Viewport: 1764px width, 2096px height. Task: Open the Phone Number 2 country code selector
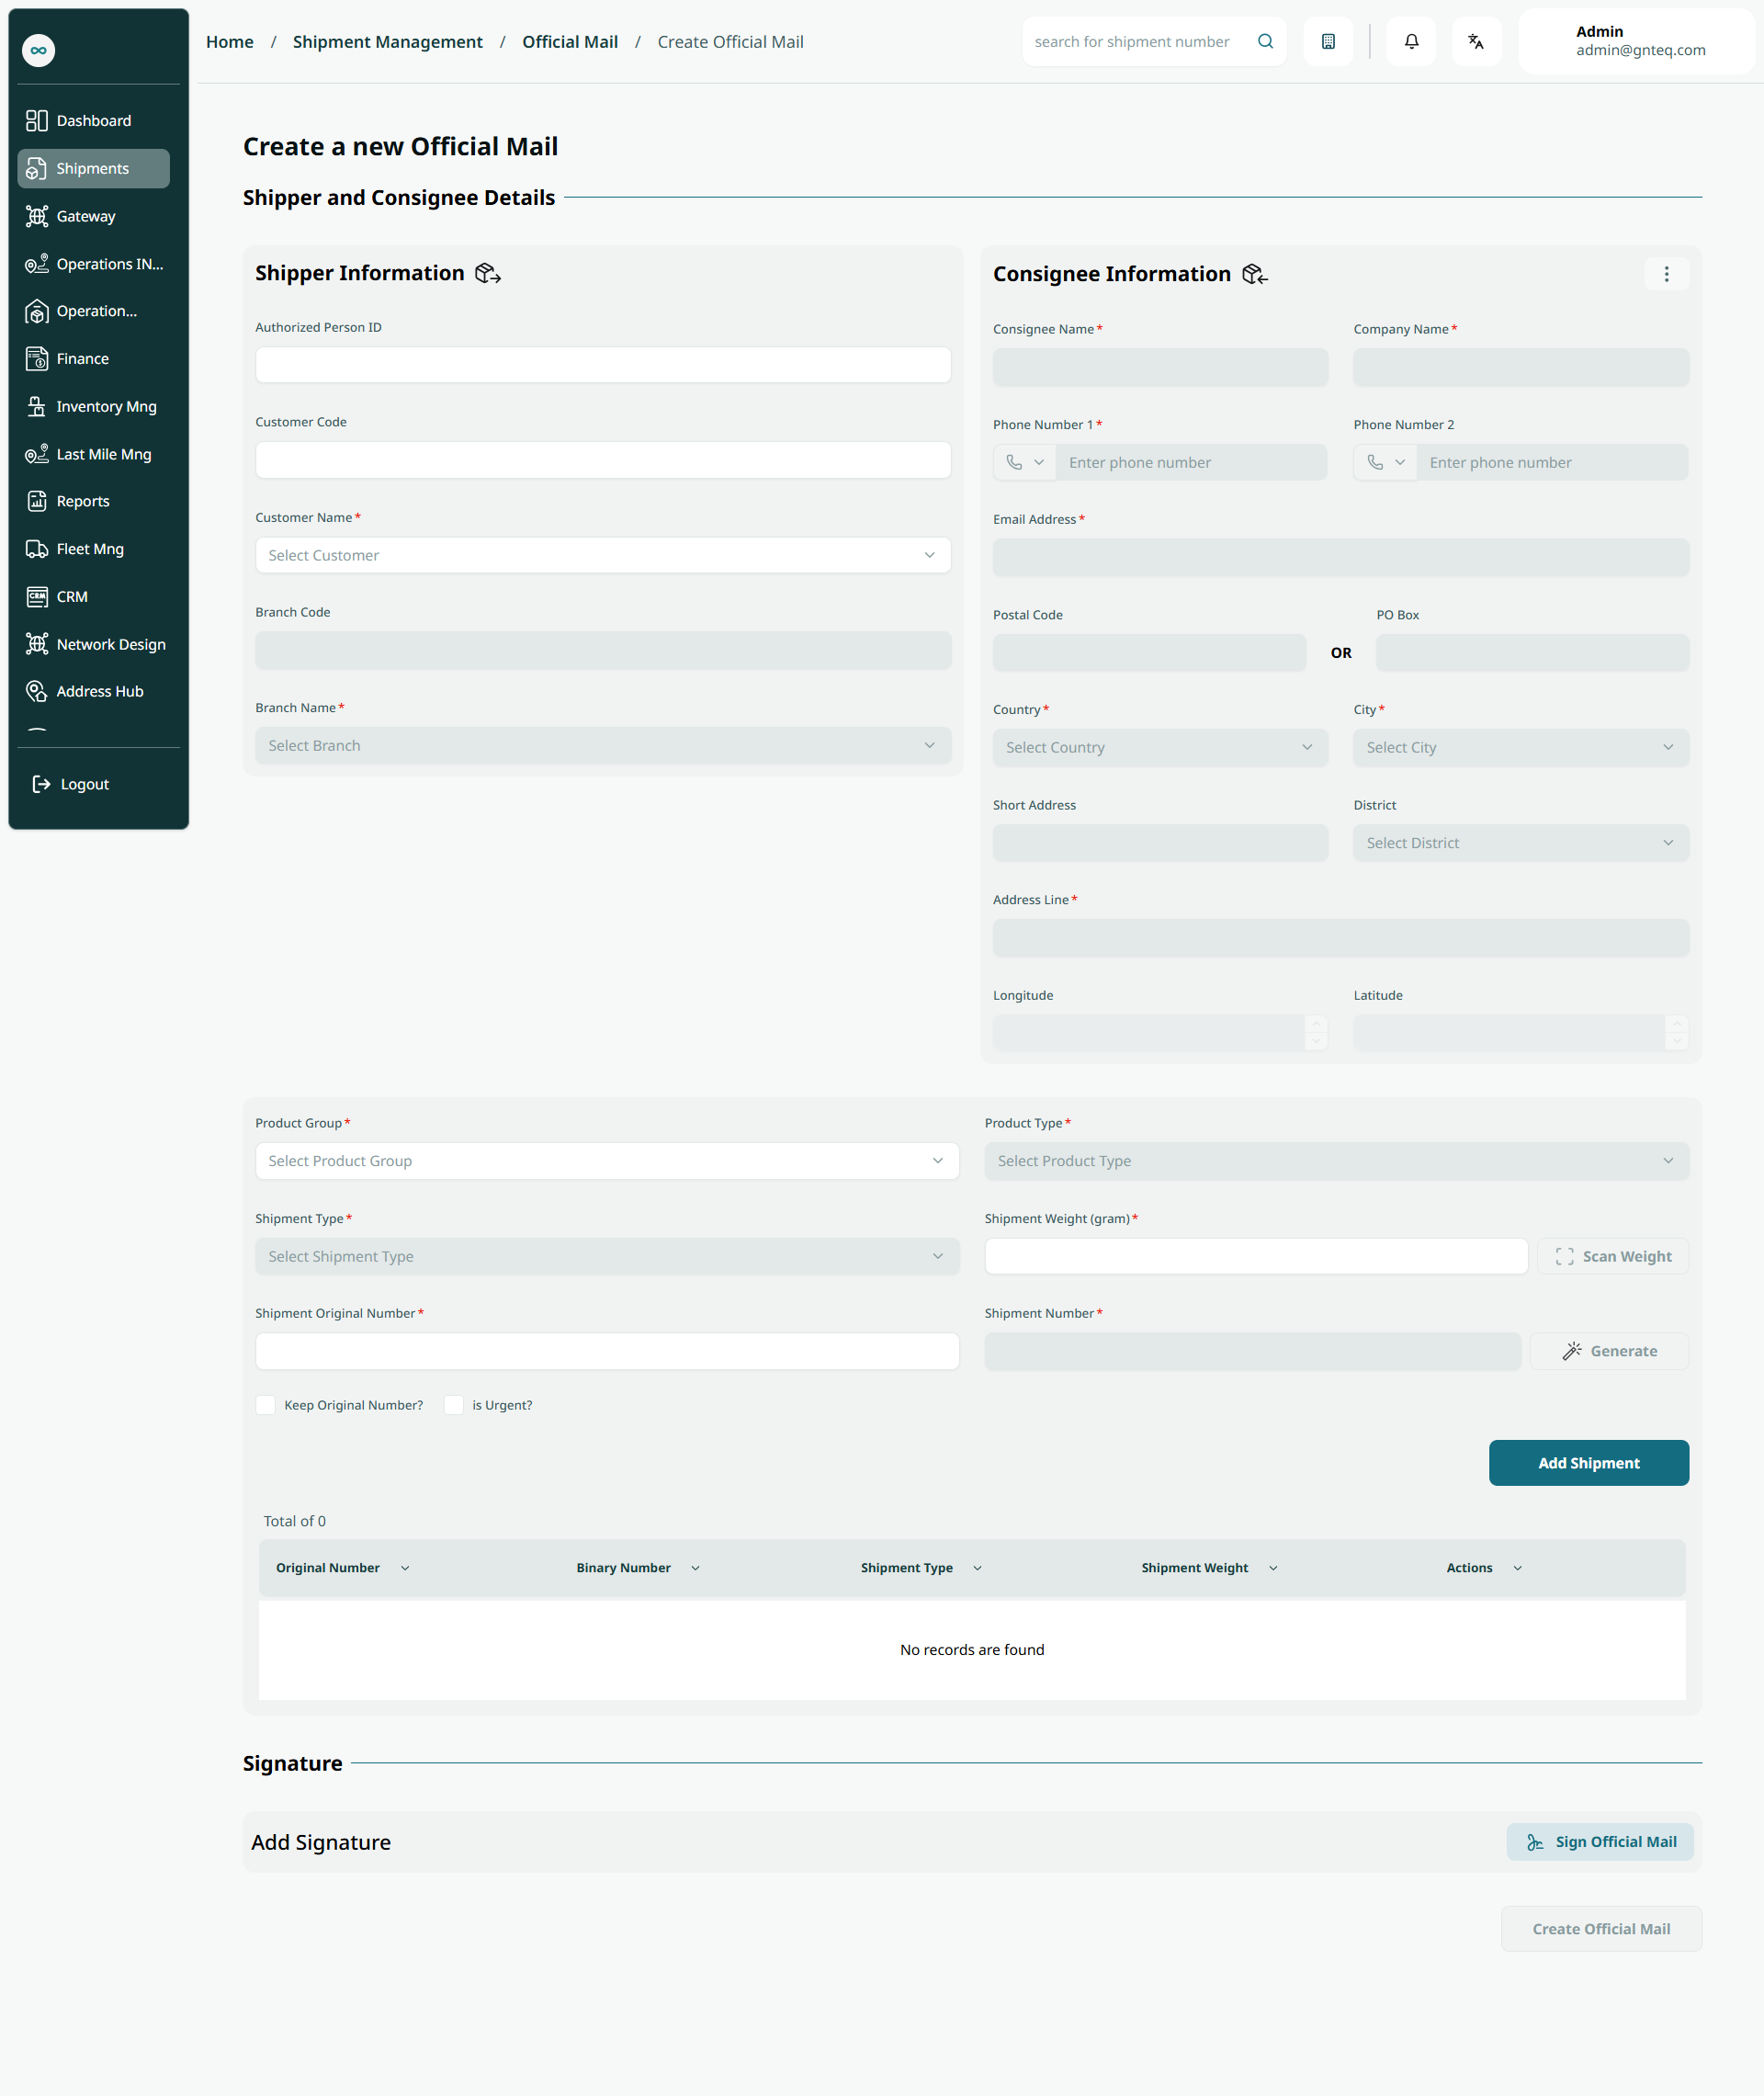point(1385,462)
